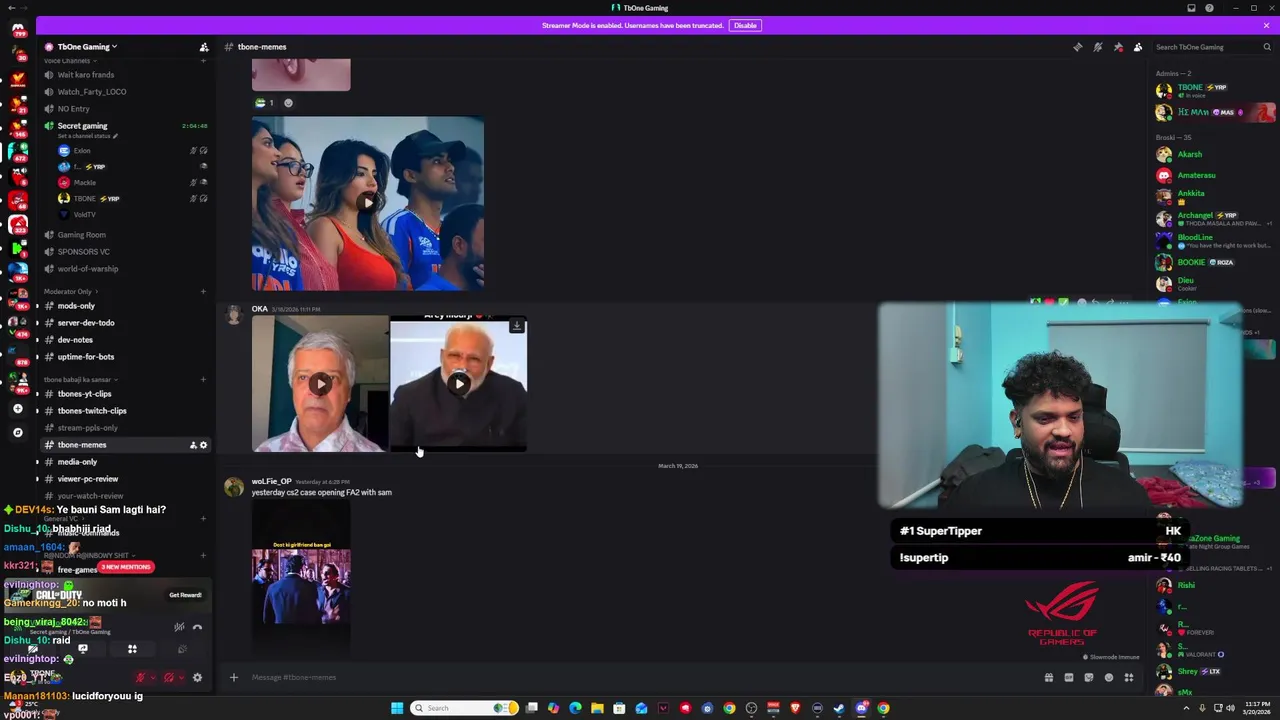
Task: Click the server invite people icon
Action: (204, 47)
